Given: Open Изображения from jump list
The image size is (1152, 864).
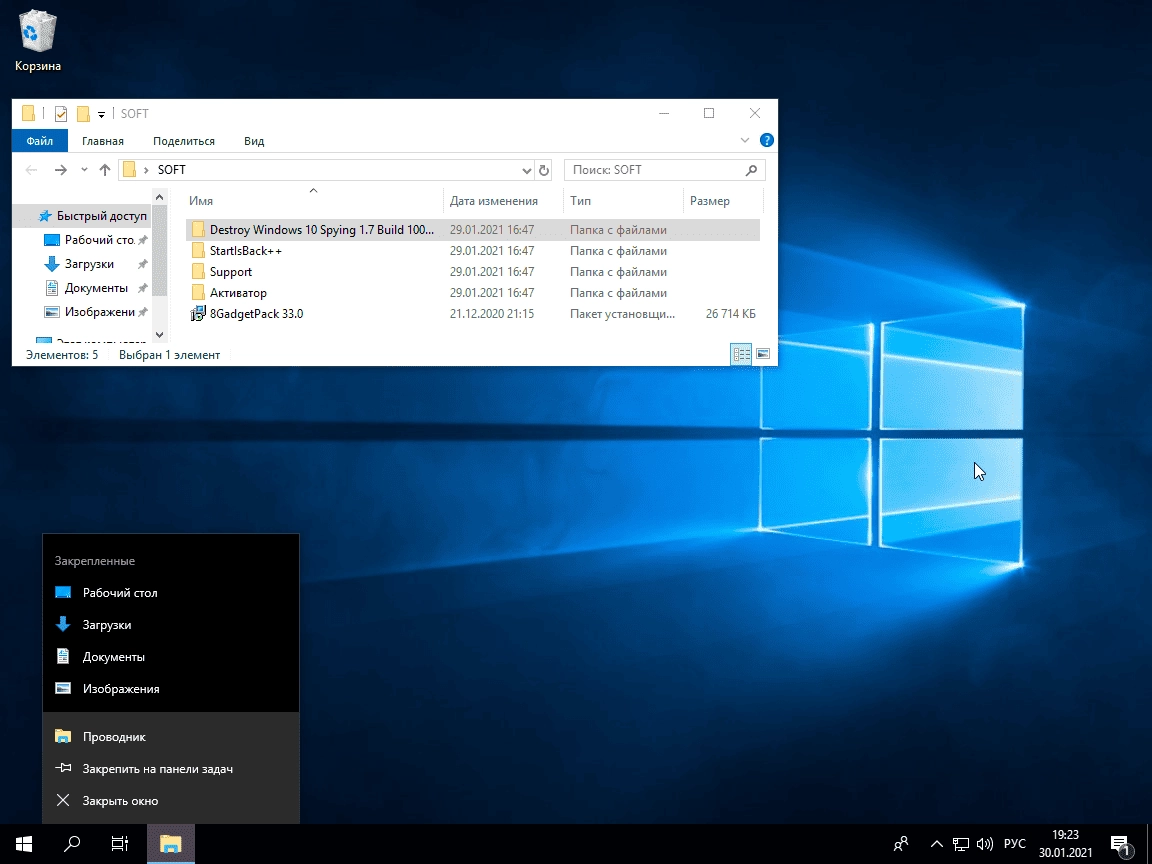Looking at the screenshot, I should tap(171, 688).
